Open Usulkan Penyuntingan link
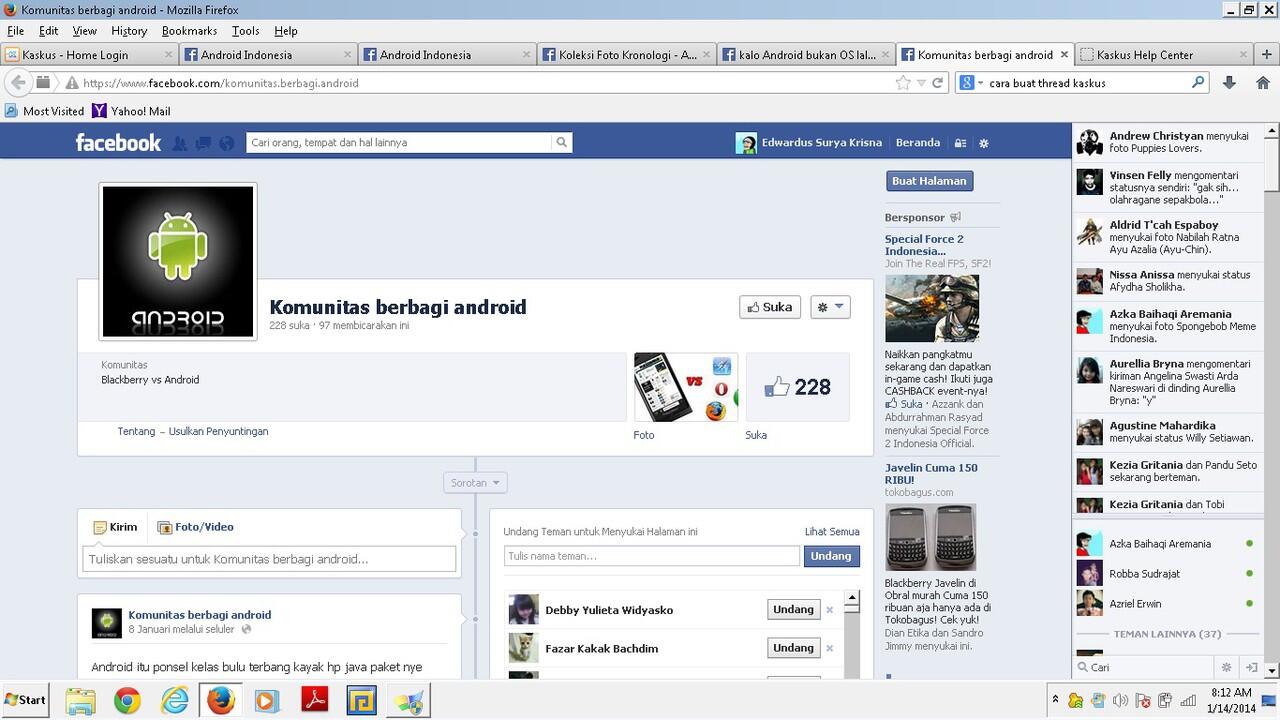 click(218, 431)
